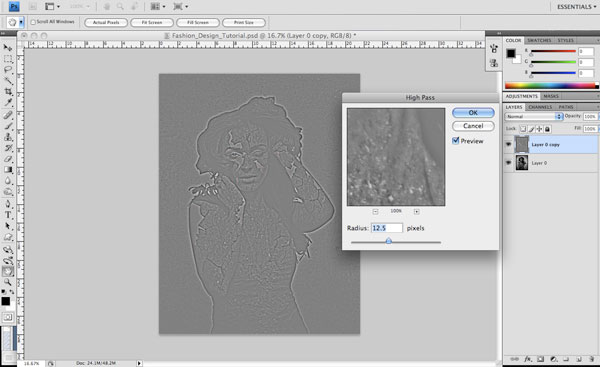
Task: Click lock position icon
Action: click(539, 129)
